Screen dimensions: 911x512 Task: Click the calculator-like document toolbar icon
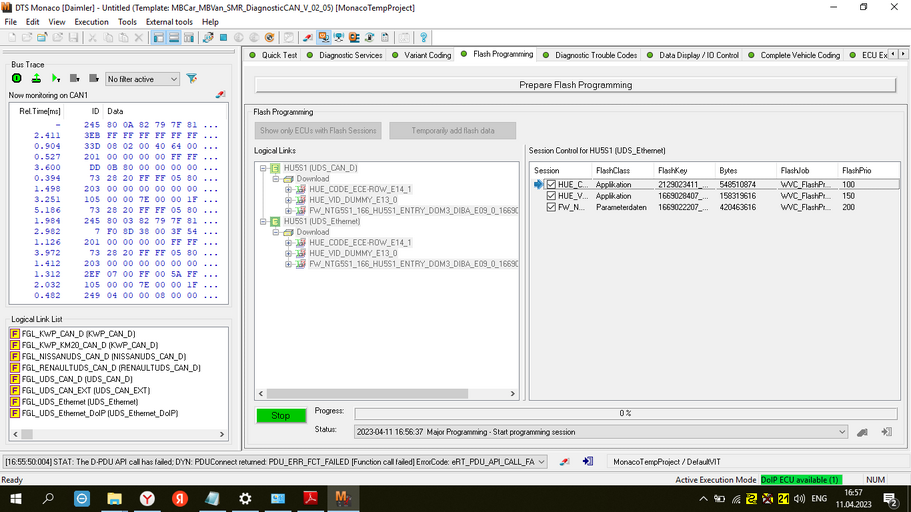tap(385, 38)
